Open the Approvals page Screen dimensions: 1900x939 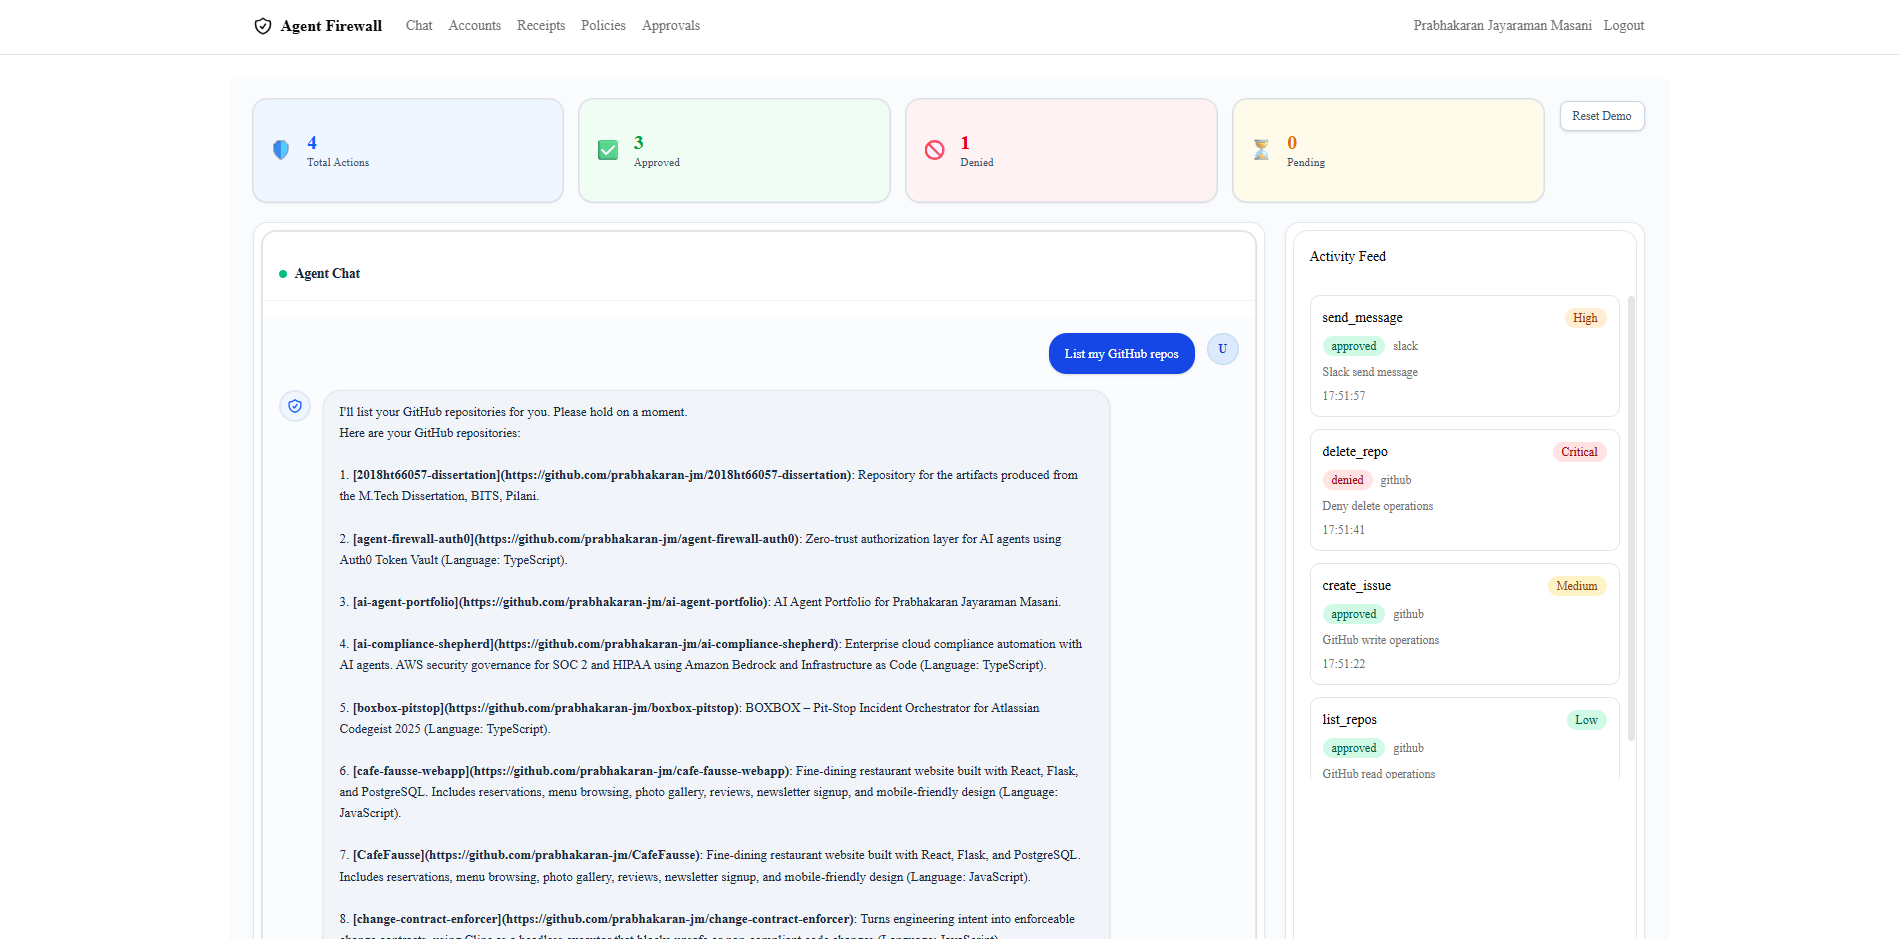click(x=671, y=26)
